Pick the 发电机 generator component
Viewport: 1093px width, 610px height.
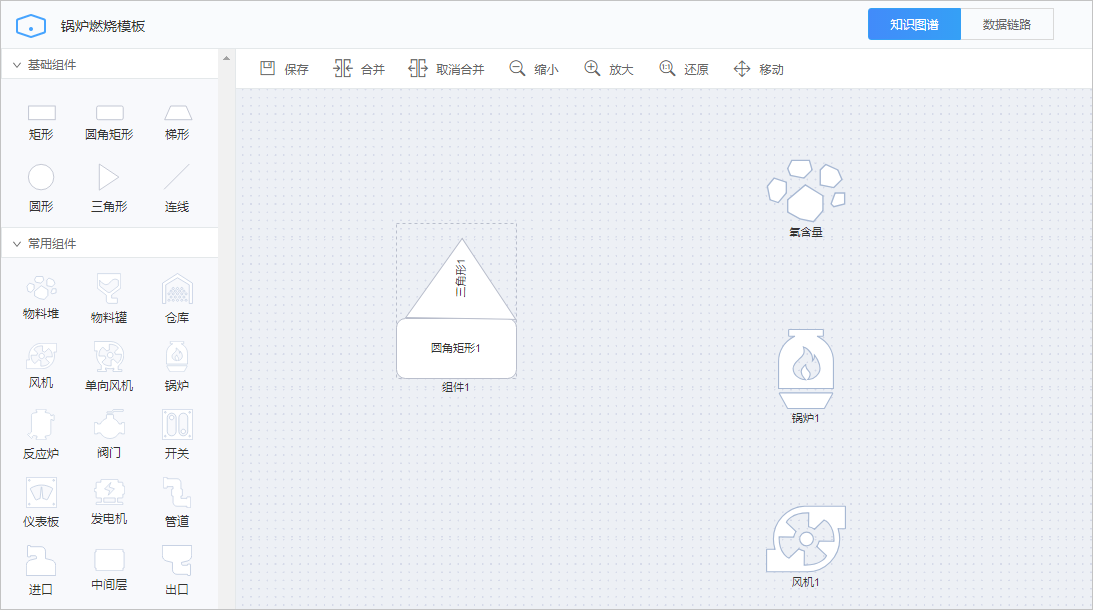(x=109, y=502)
